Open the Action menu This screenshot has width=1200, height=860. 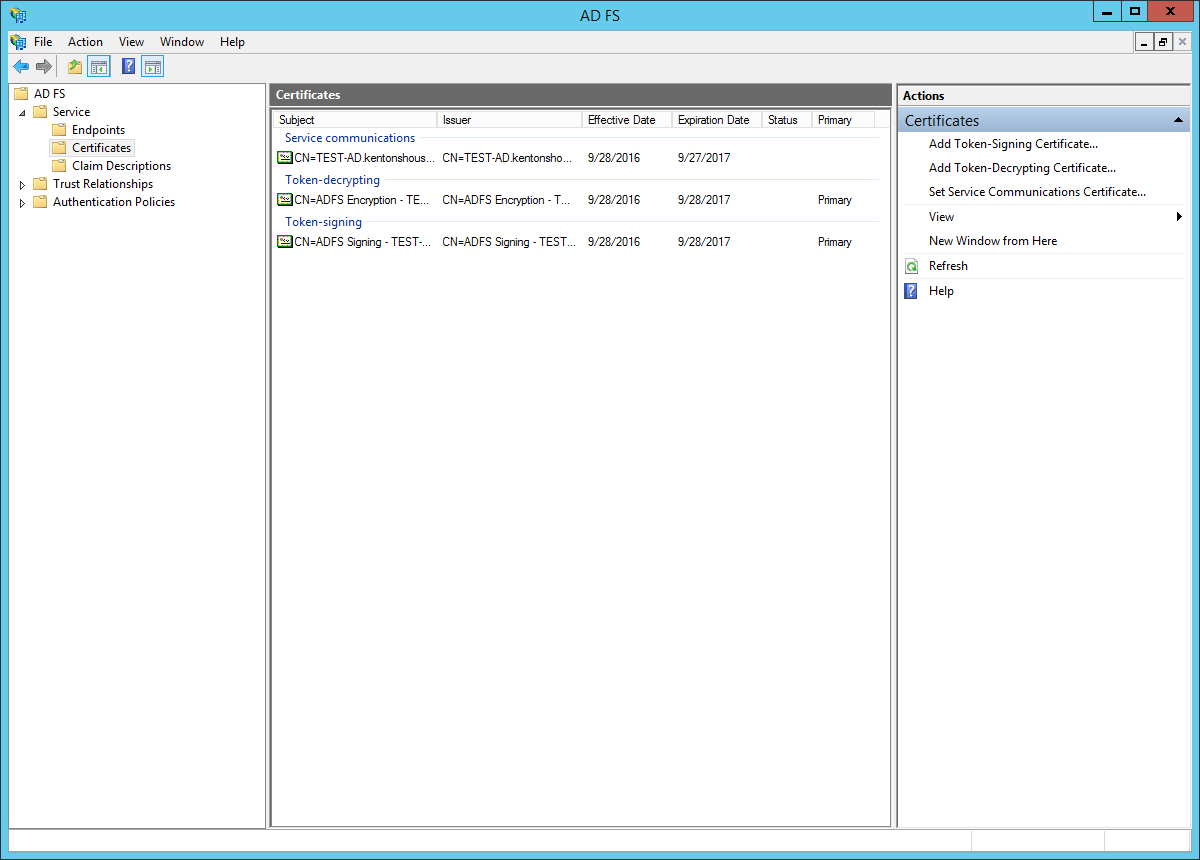coord(85,42)
